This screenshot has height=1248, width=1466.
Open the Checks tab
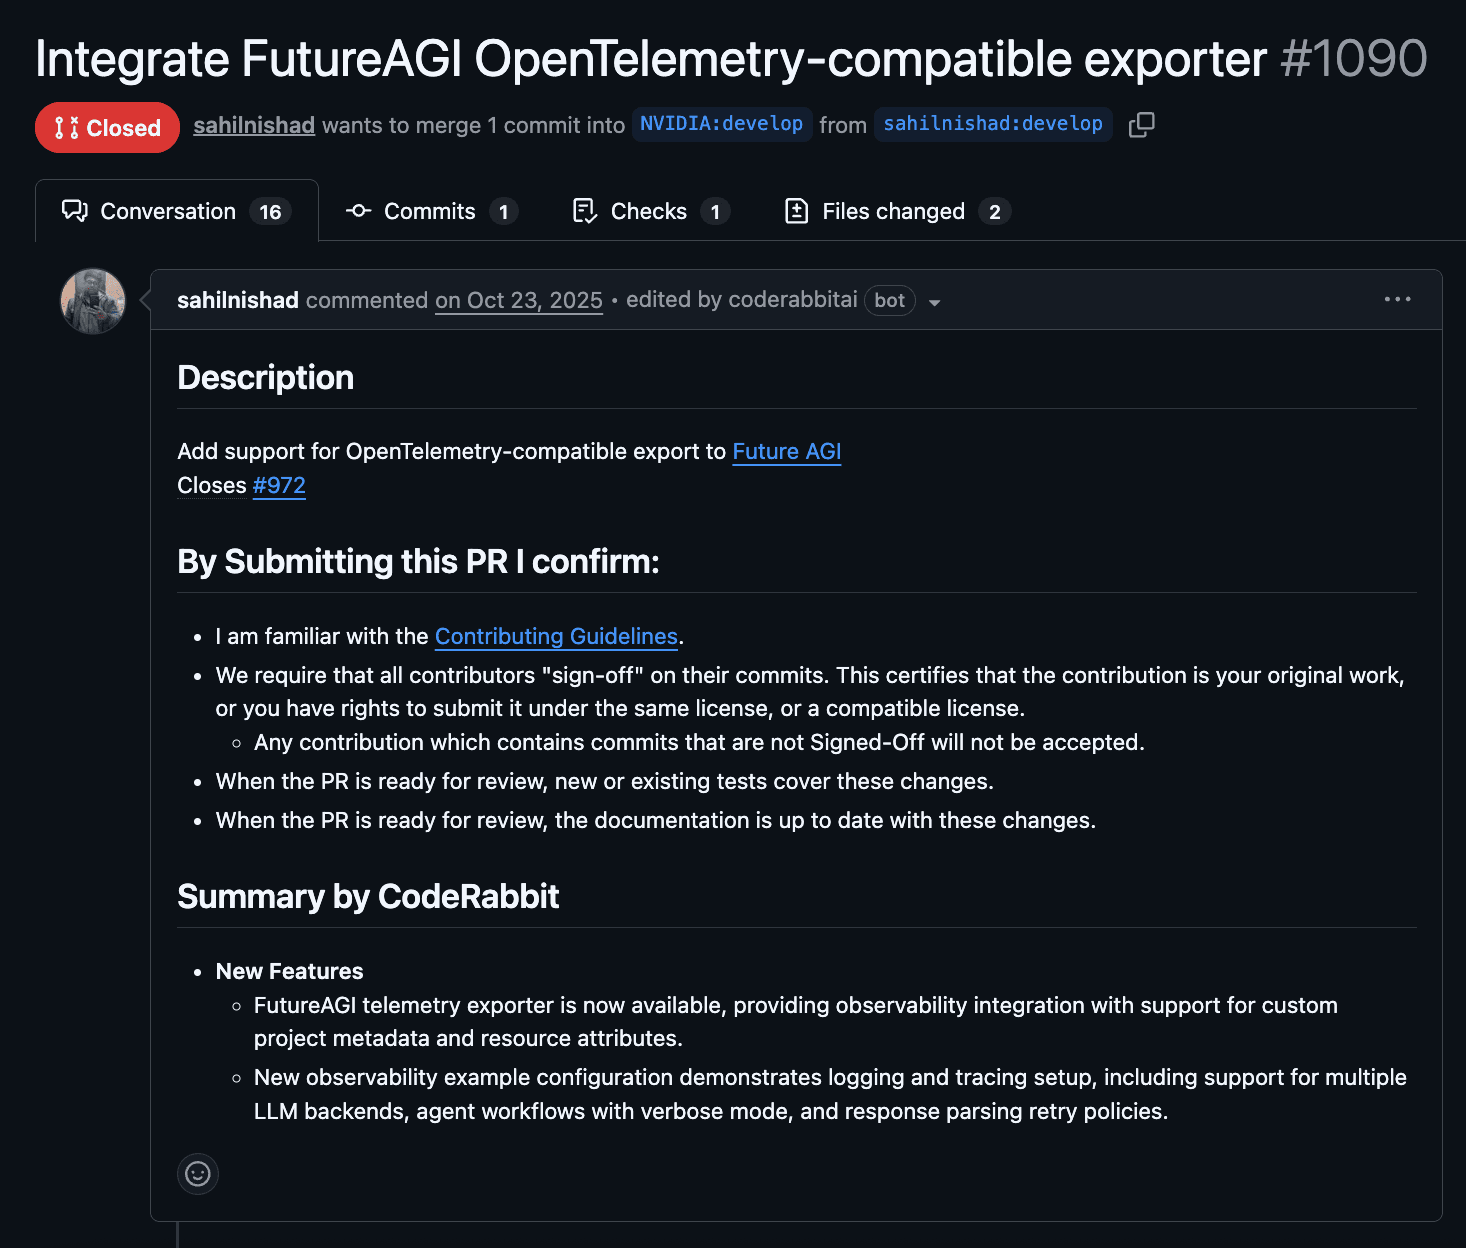pyautogui.click(x=649, y=211)
